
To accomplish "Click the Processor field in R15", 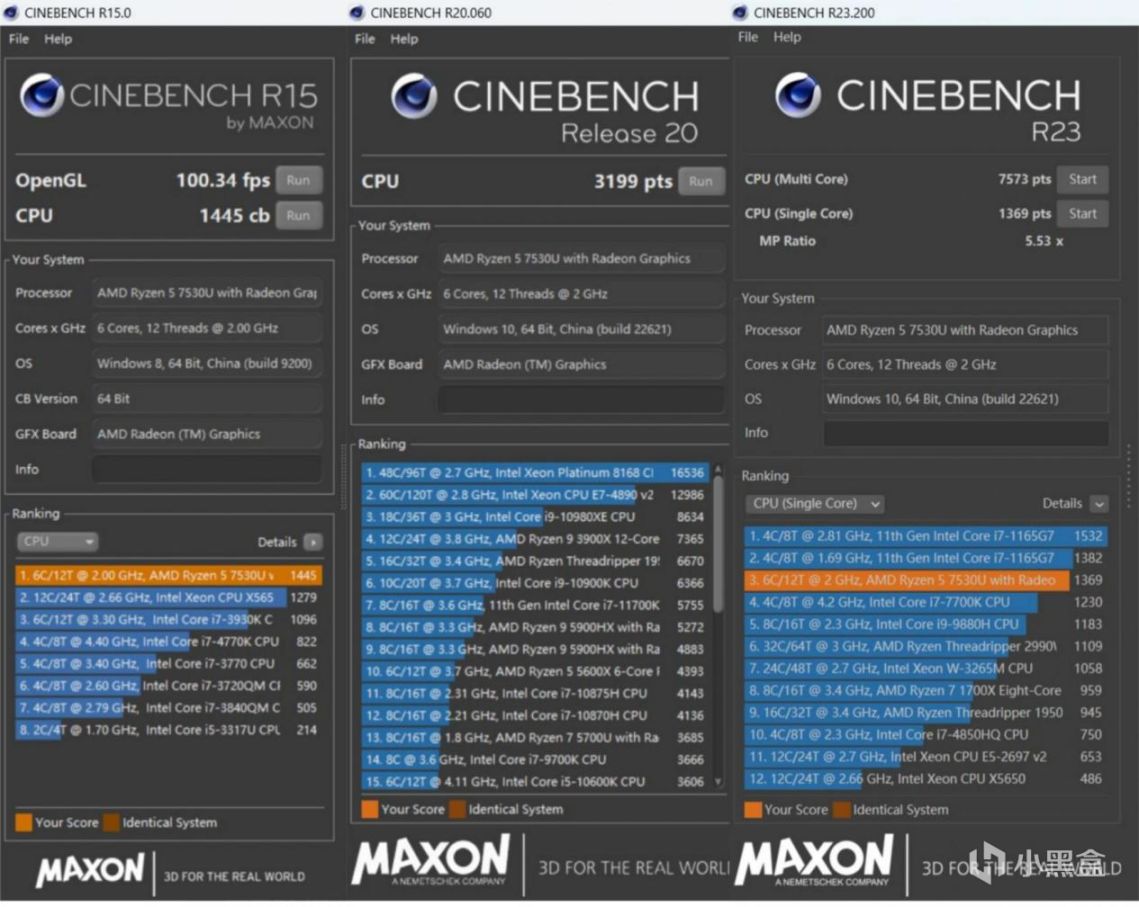I will [x=206, y=293].
